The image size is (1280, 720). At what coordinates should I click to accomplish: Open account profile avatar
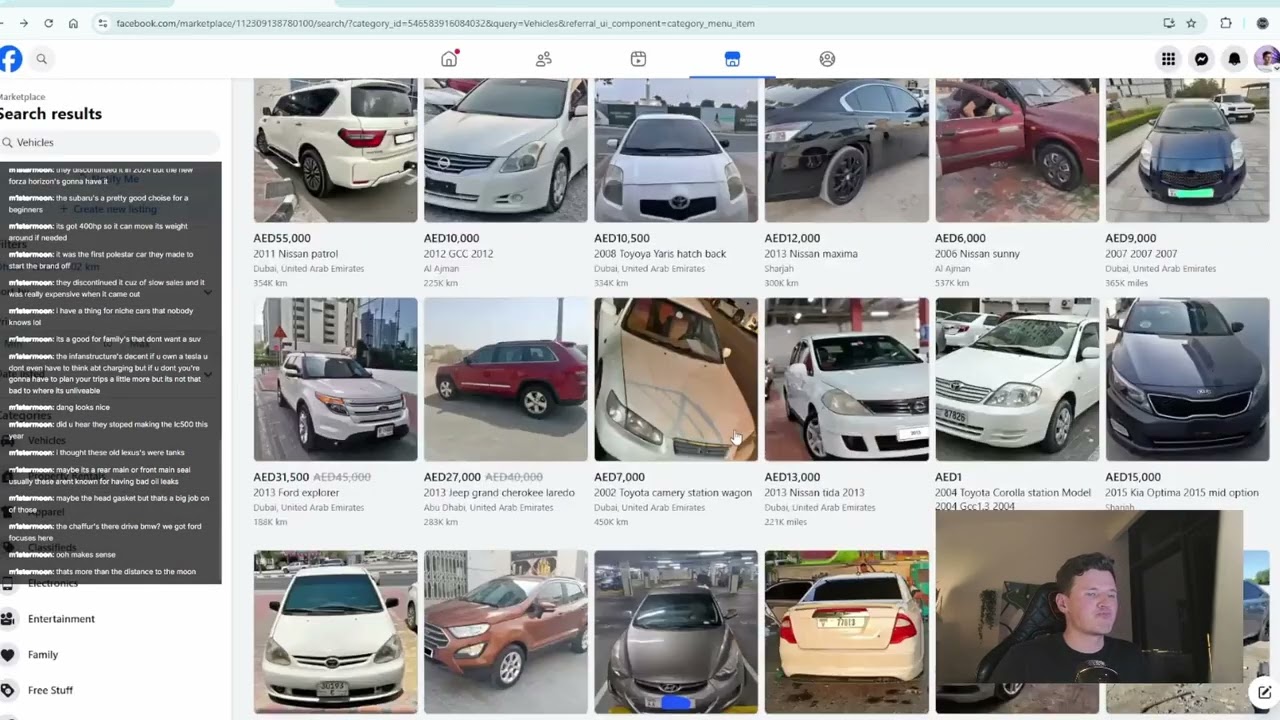1267,59
